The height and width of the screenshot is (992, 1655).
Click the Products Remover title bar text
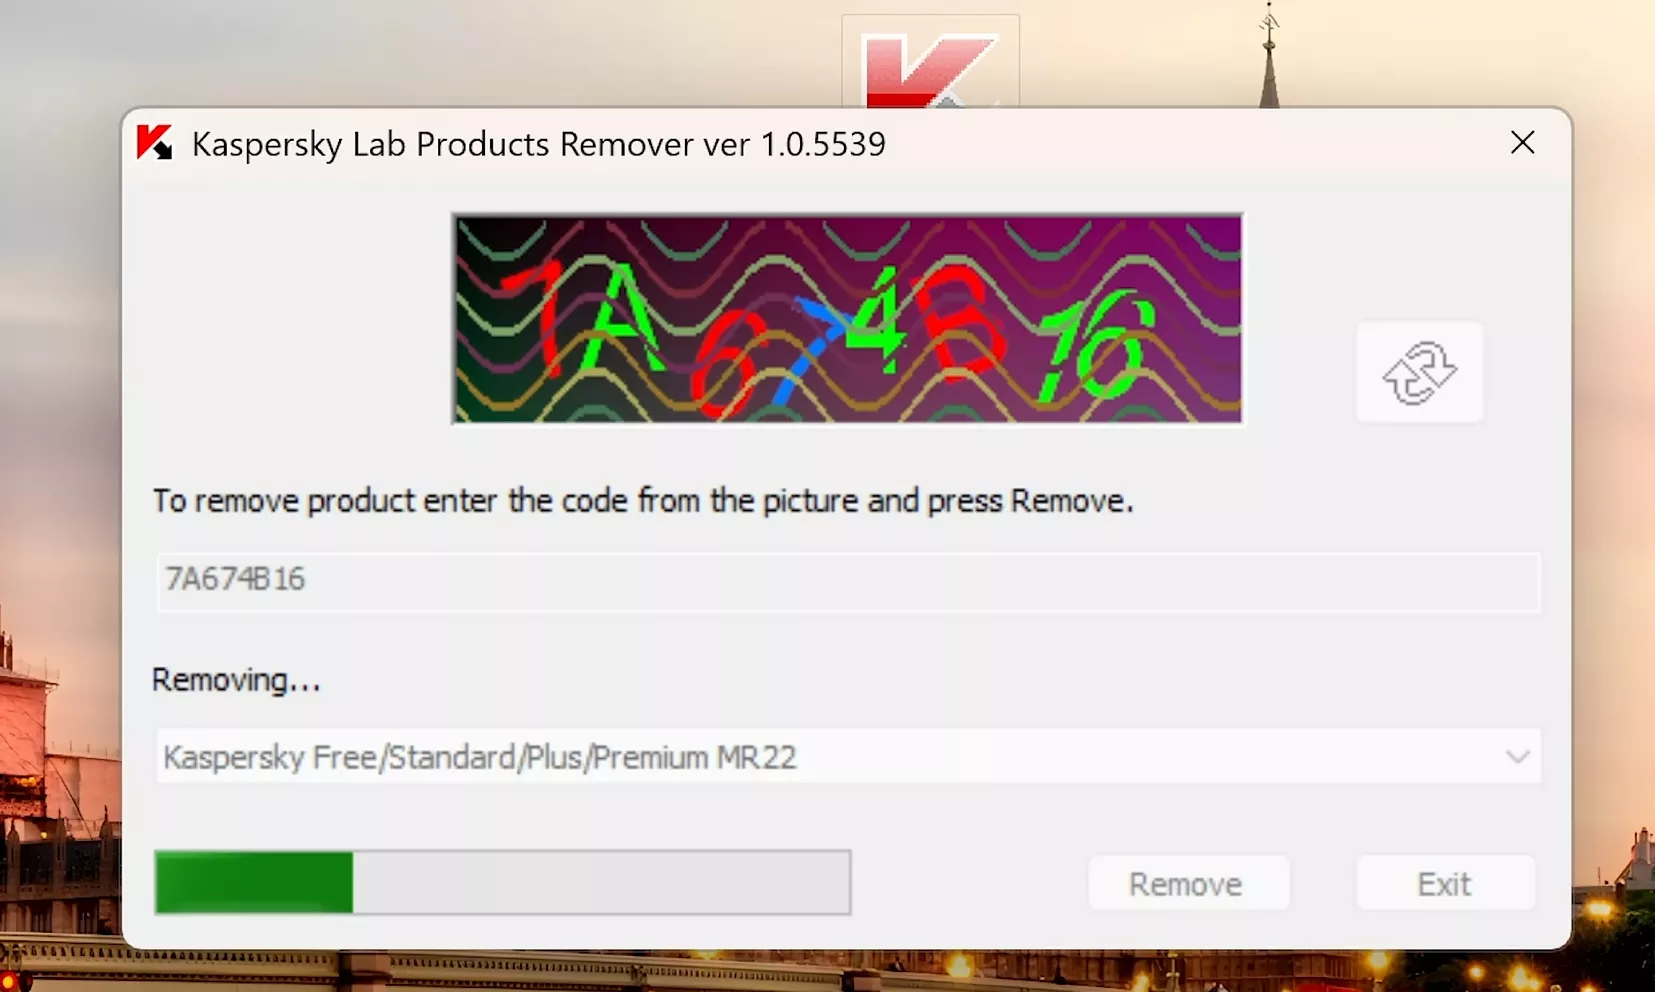tap(539, 144)
